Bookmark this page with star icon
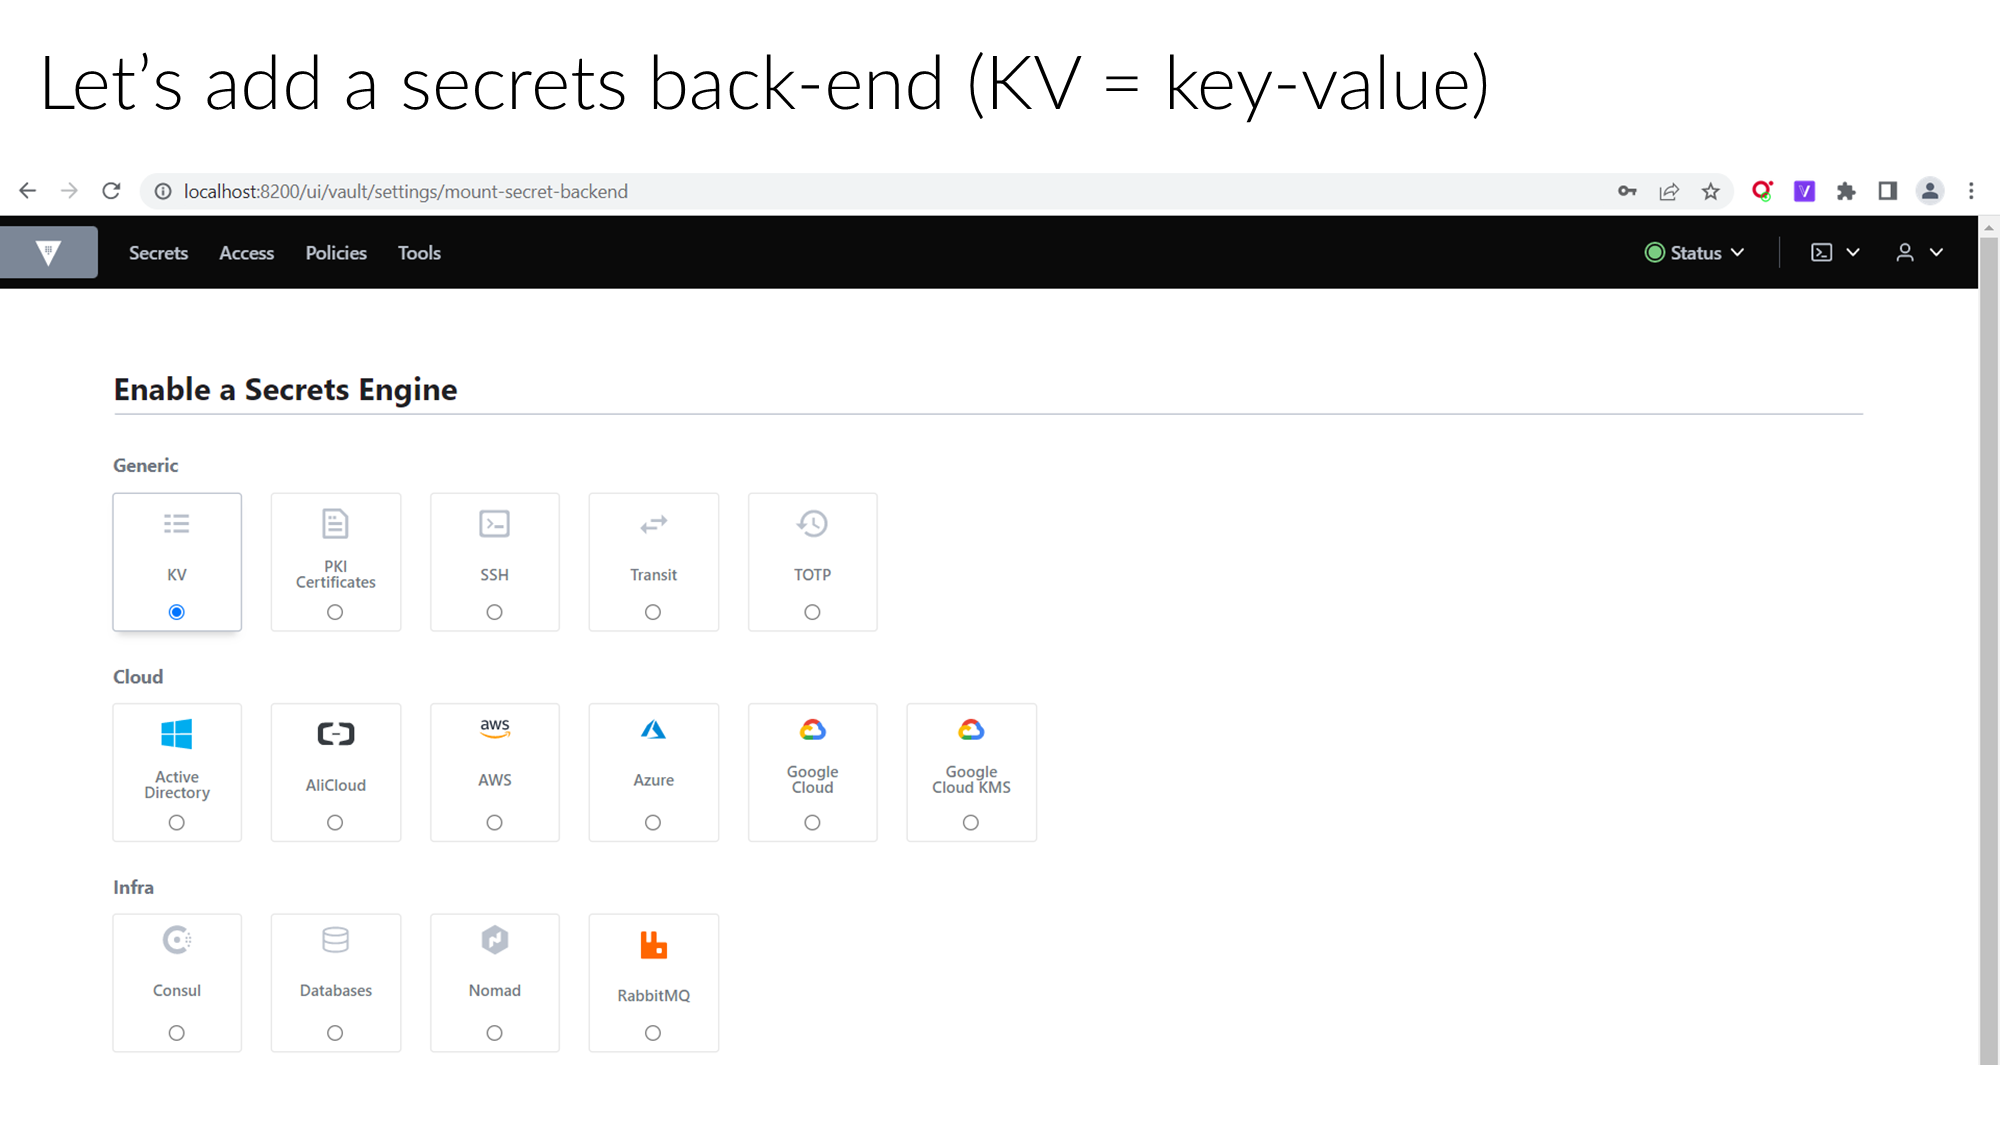 (x=1711, y=191)
